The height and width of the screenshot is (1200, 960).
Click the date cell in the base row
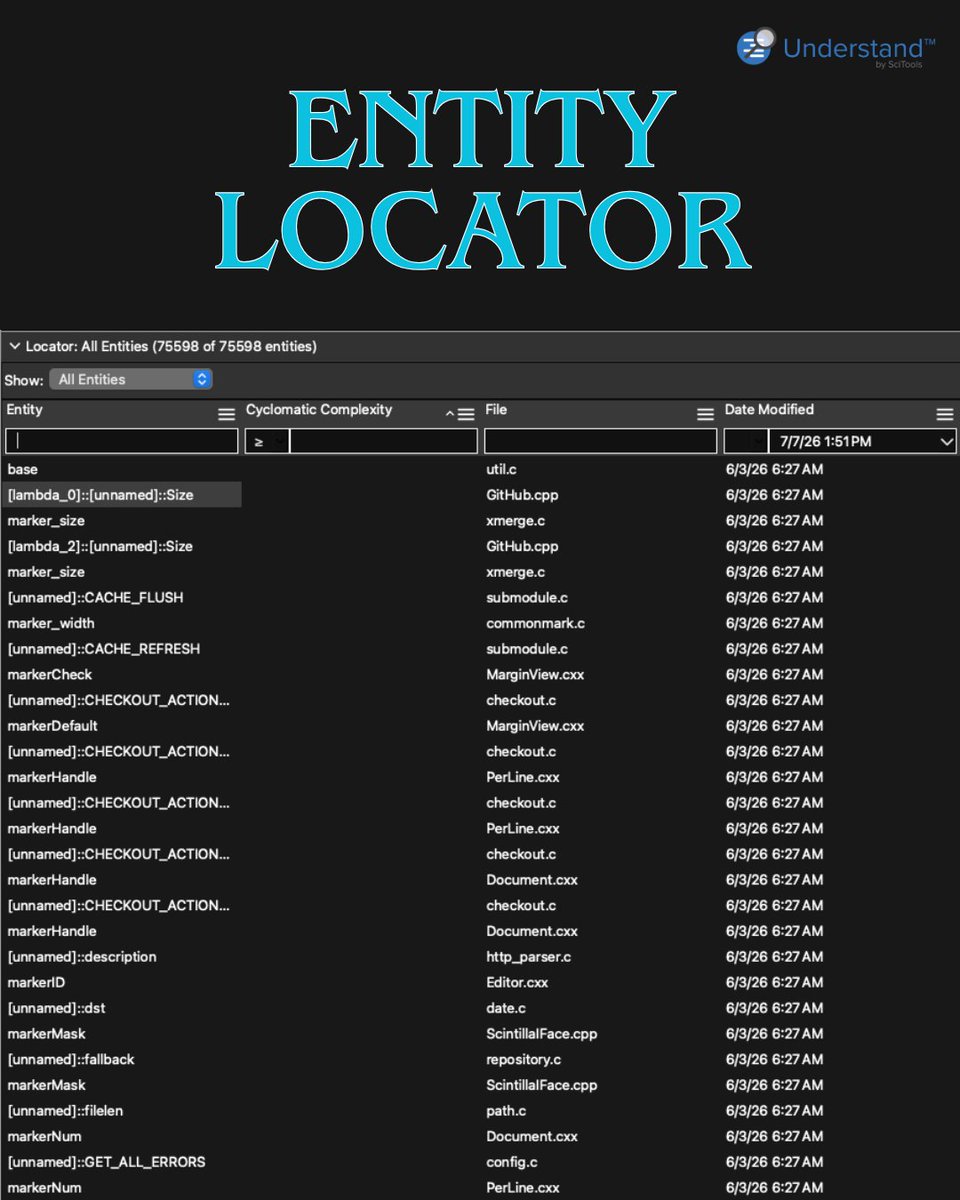point(774,469)
